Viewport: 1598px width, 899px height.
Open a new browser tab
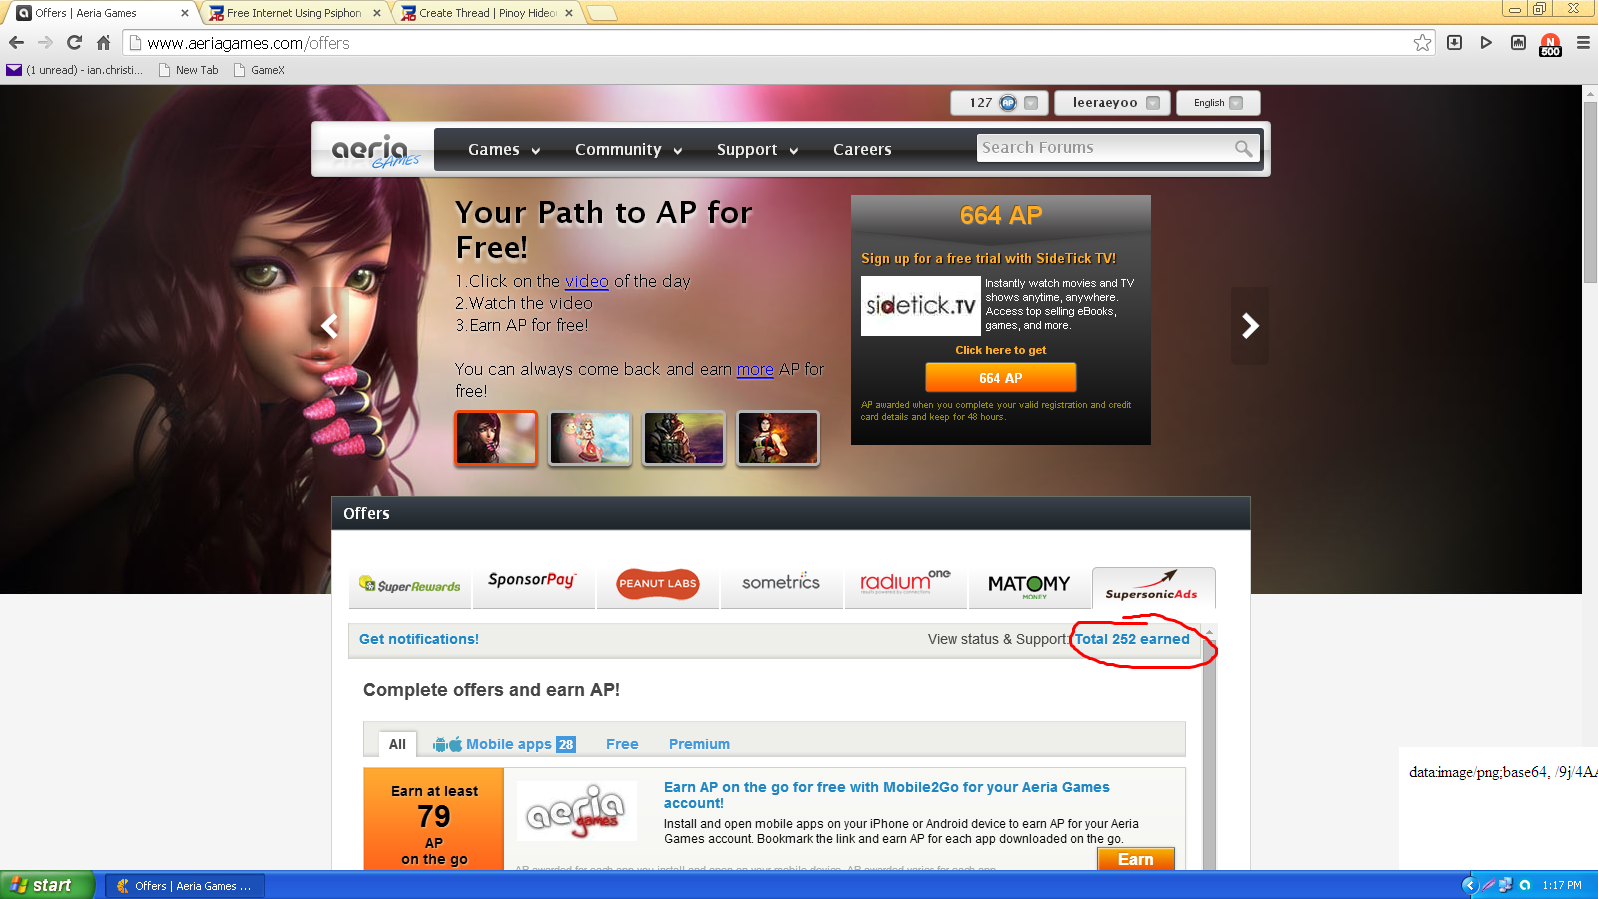pyautogui.click(x=602, y=13)
